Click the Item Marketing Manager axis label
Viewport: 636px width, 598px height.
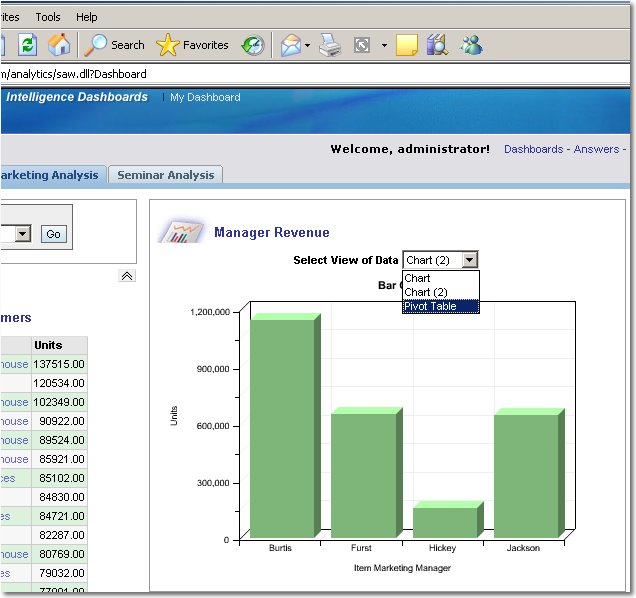402,568
